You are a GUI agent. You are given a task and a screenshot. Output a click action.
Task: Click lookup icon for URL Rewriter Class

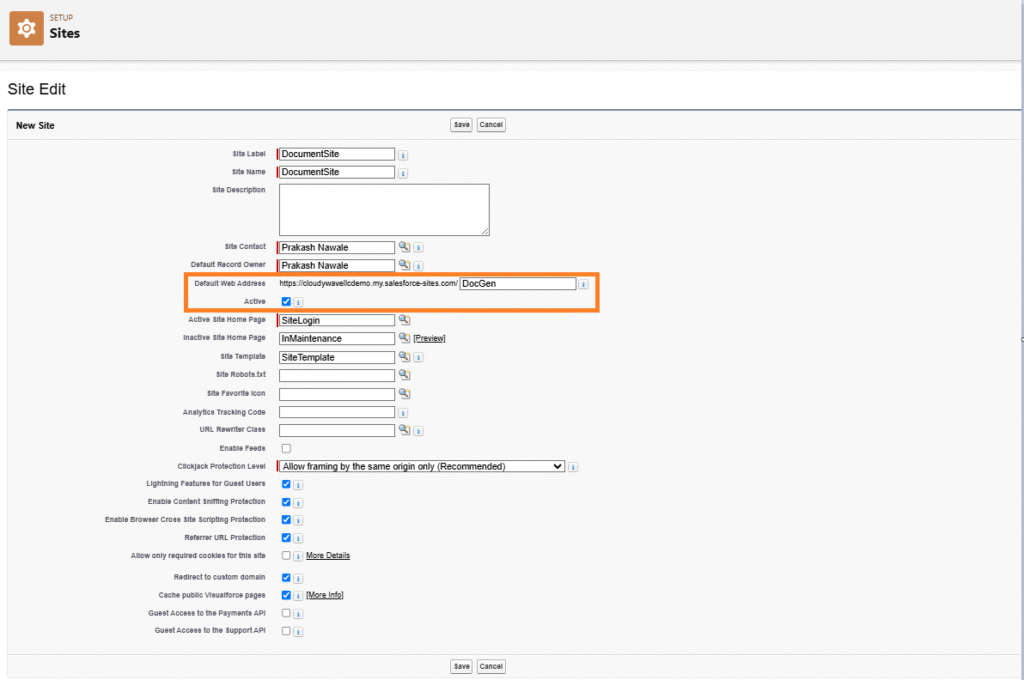(404, 430)
